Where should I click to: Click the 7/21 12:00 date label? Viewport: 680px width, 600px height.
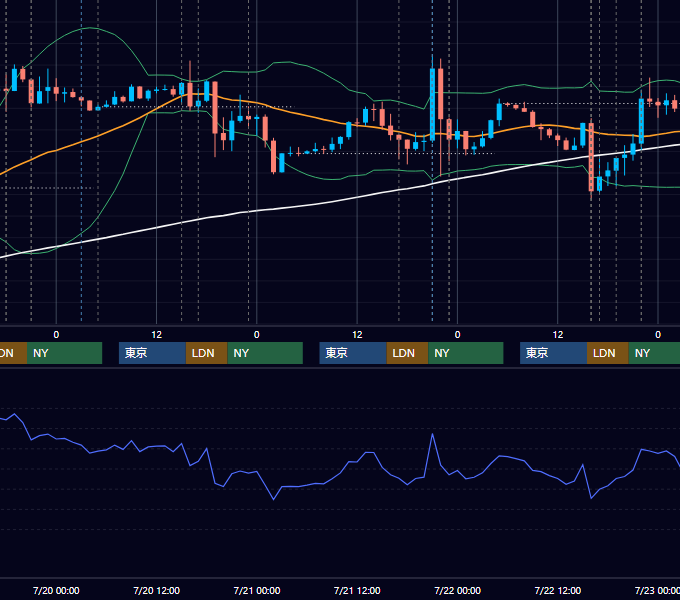coord(357,590)
